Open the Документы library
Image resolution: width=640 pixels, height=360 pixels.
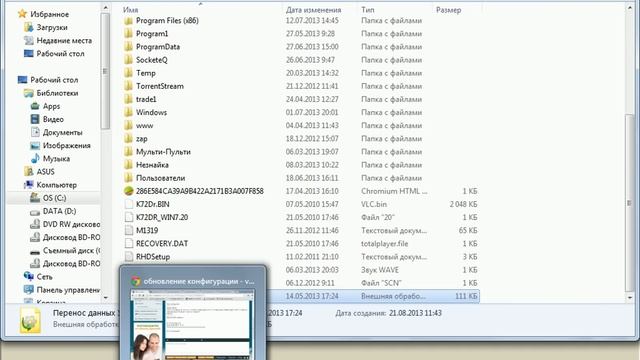[x=62, y=132]
